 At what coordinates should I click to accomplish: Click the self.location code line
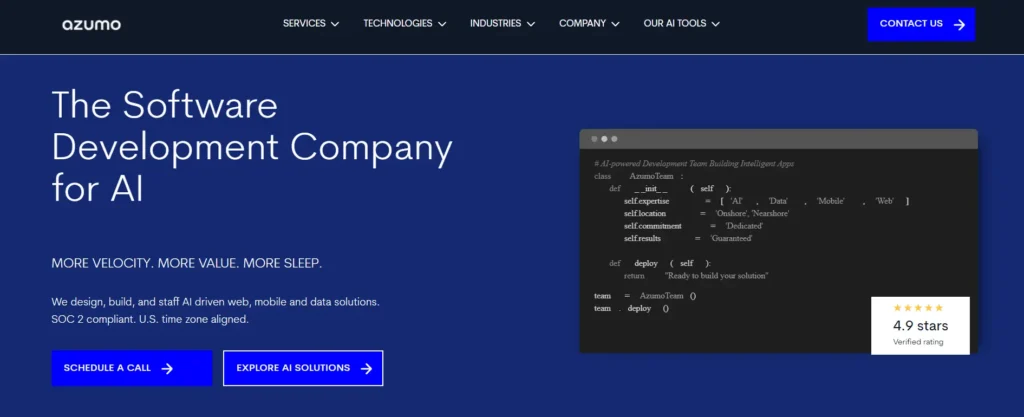(707, 213)
